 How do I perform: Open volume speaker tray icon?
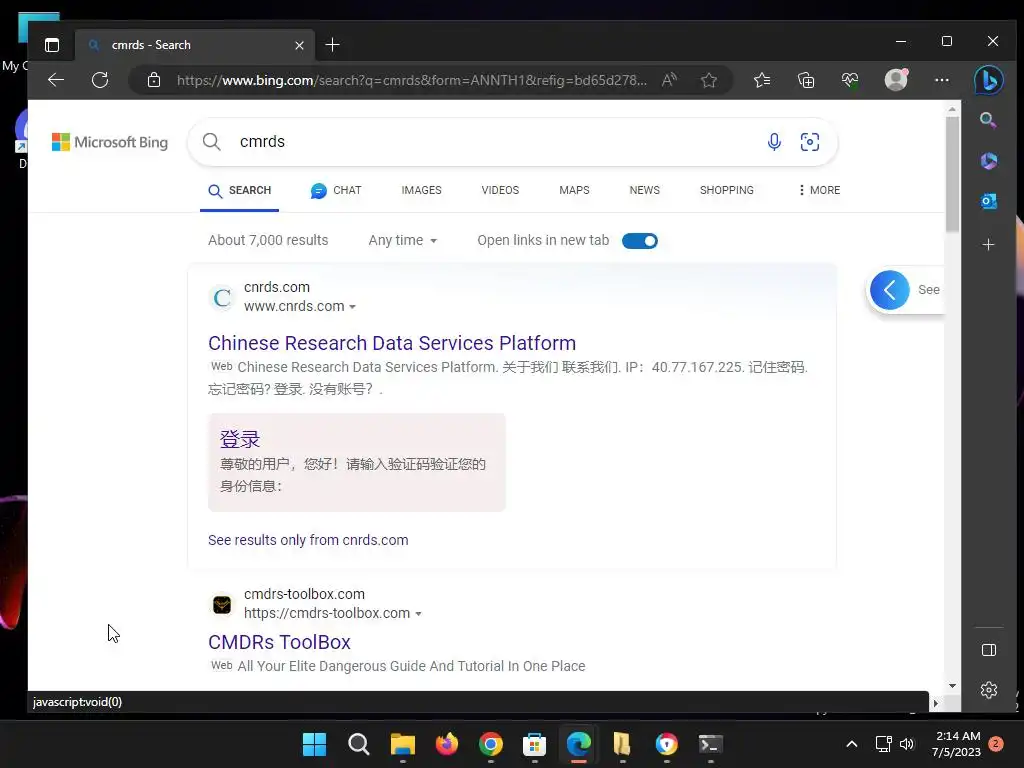point(906,744)
